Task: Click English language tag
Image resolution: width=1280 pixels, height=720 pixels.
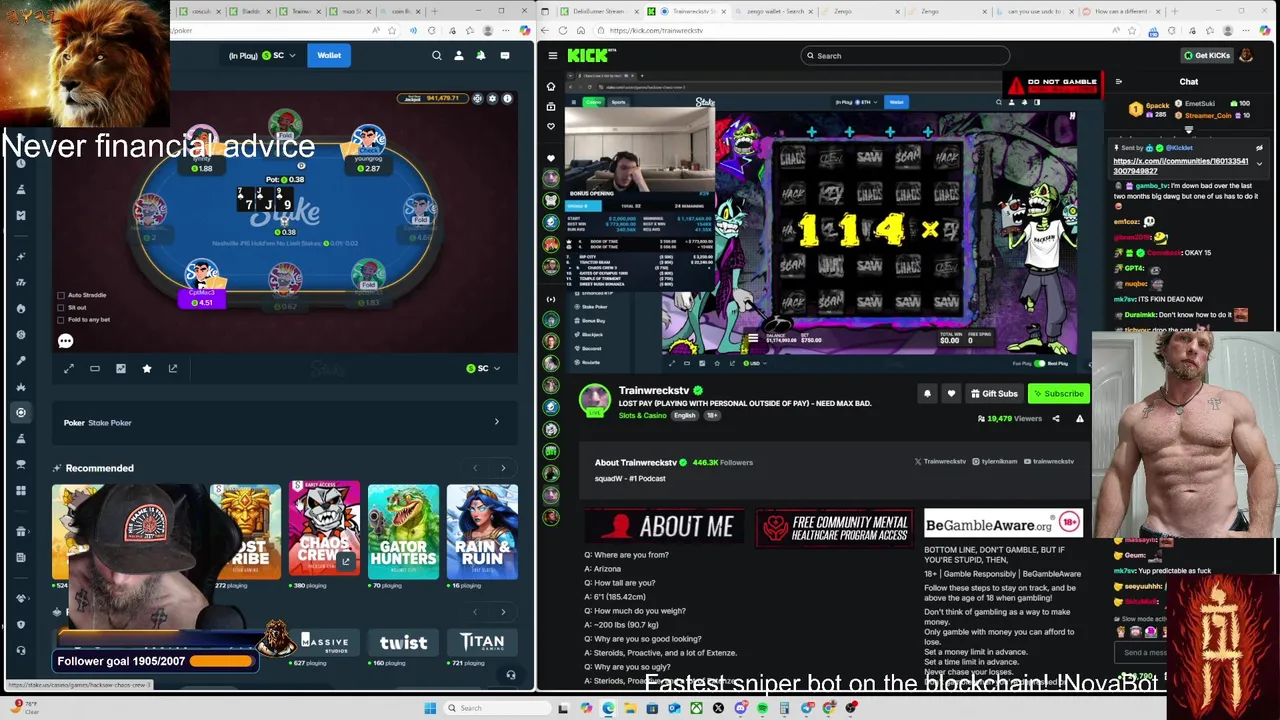Action: tap(685, 415)
